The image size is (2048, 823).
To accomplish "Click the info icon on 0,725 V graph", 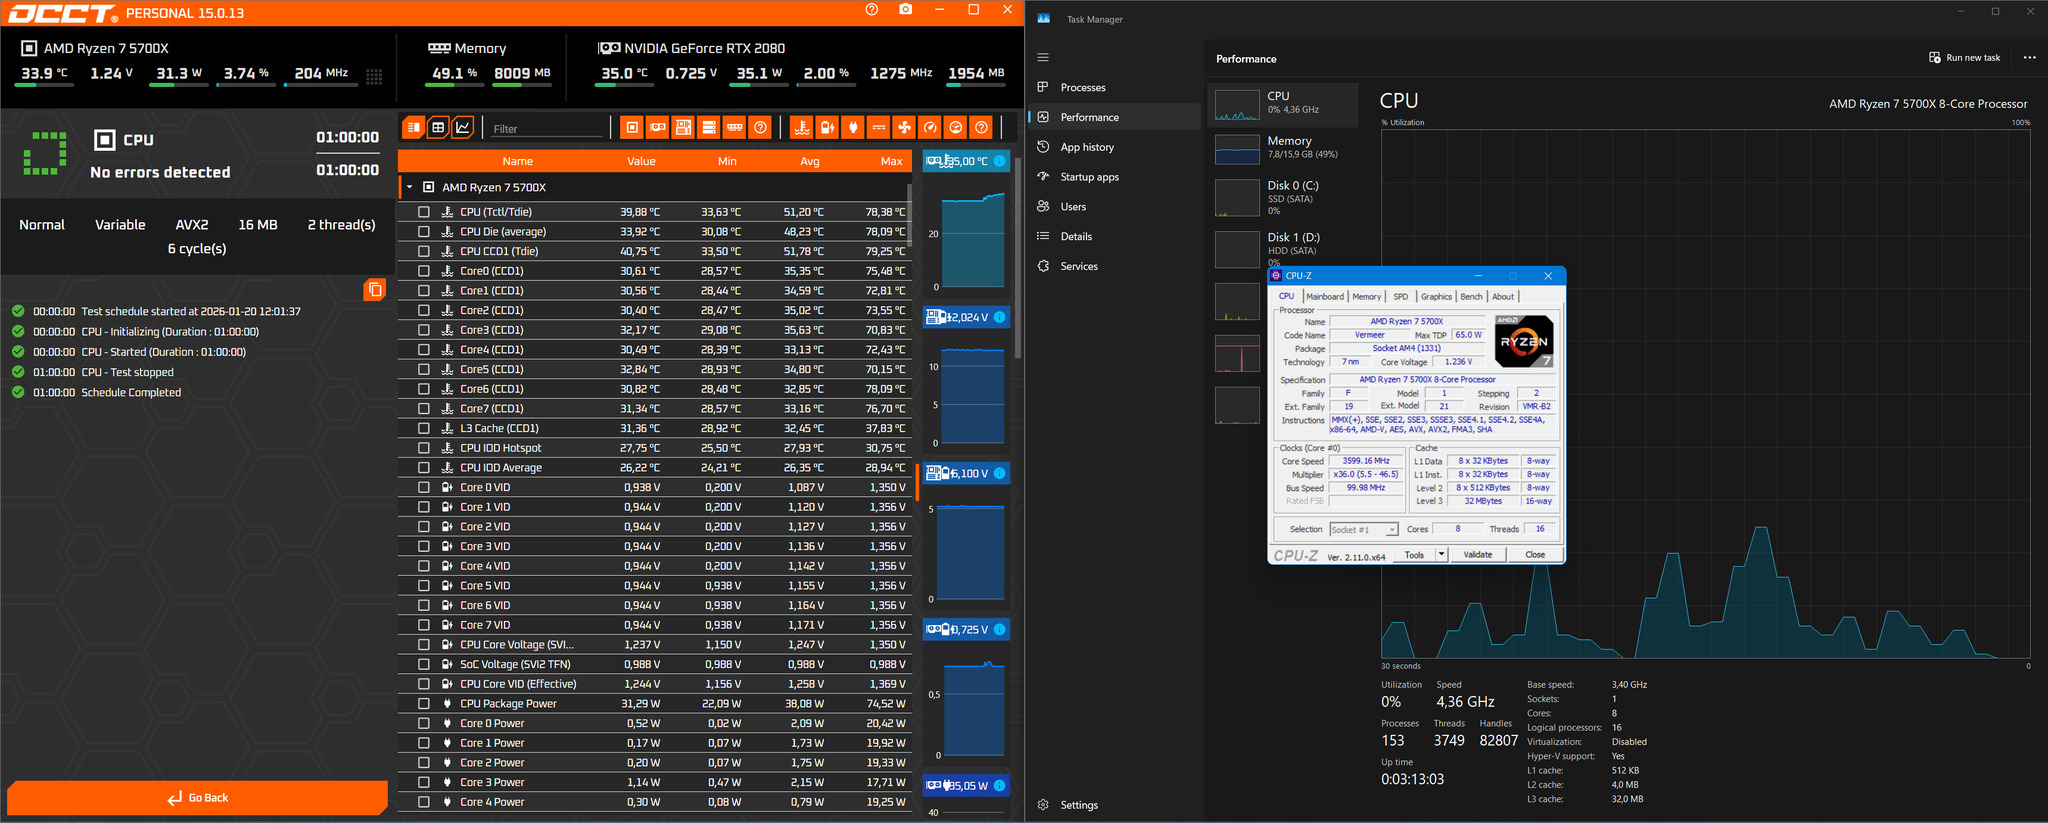I will pos(999,629).
